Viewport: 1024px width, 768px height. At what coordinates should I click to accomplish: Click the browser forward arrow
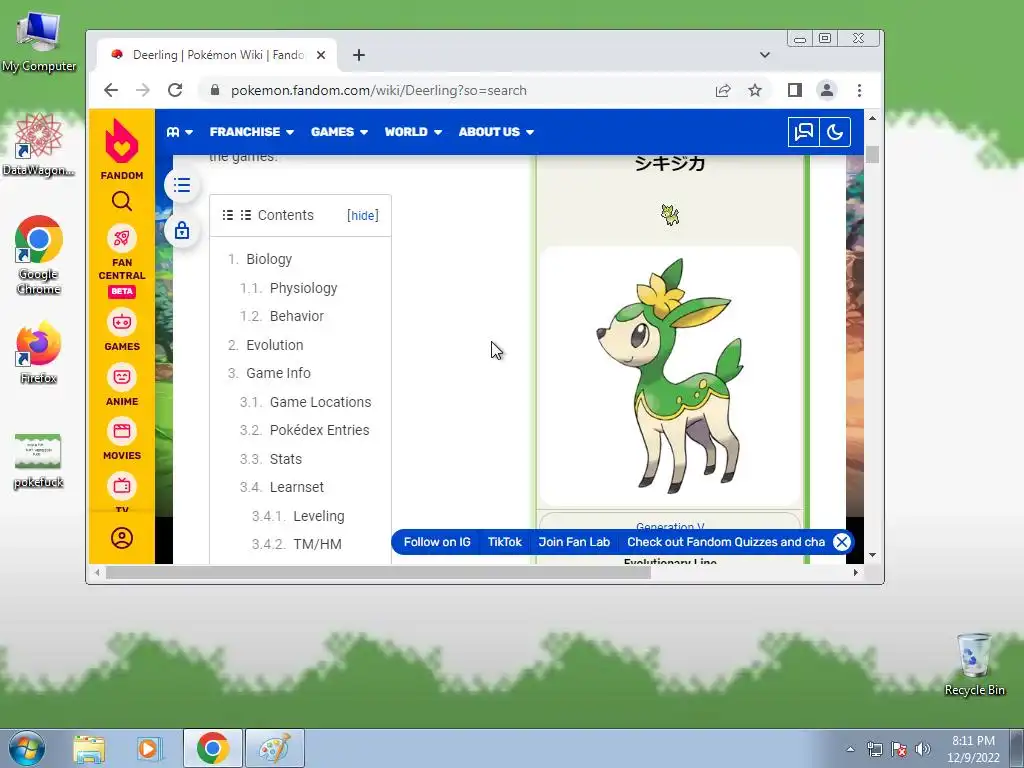coord(143,90)
